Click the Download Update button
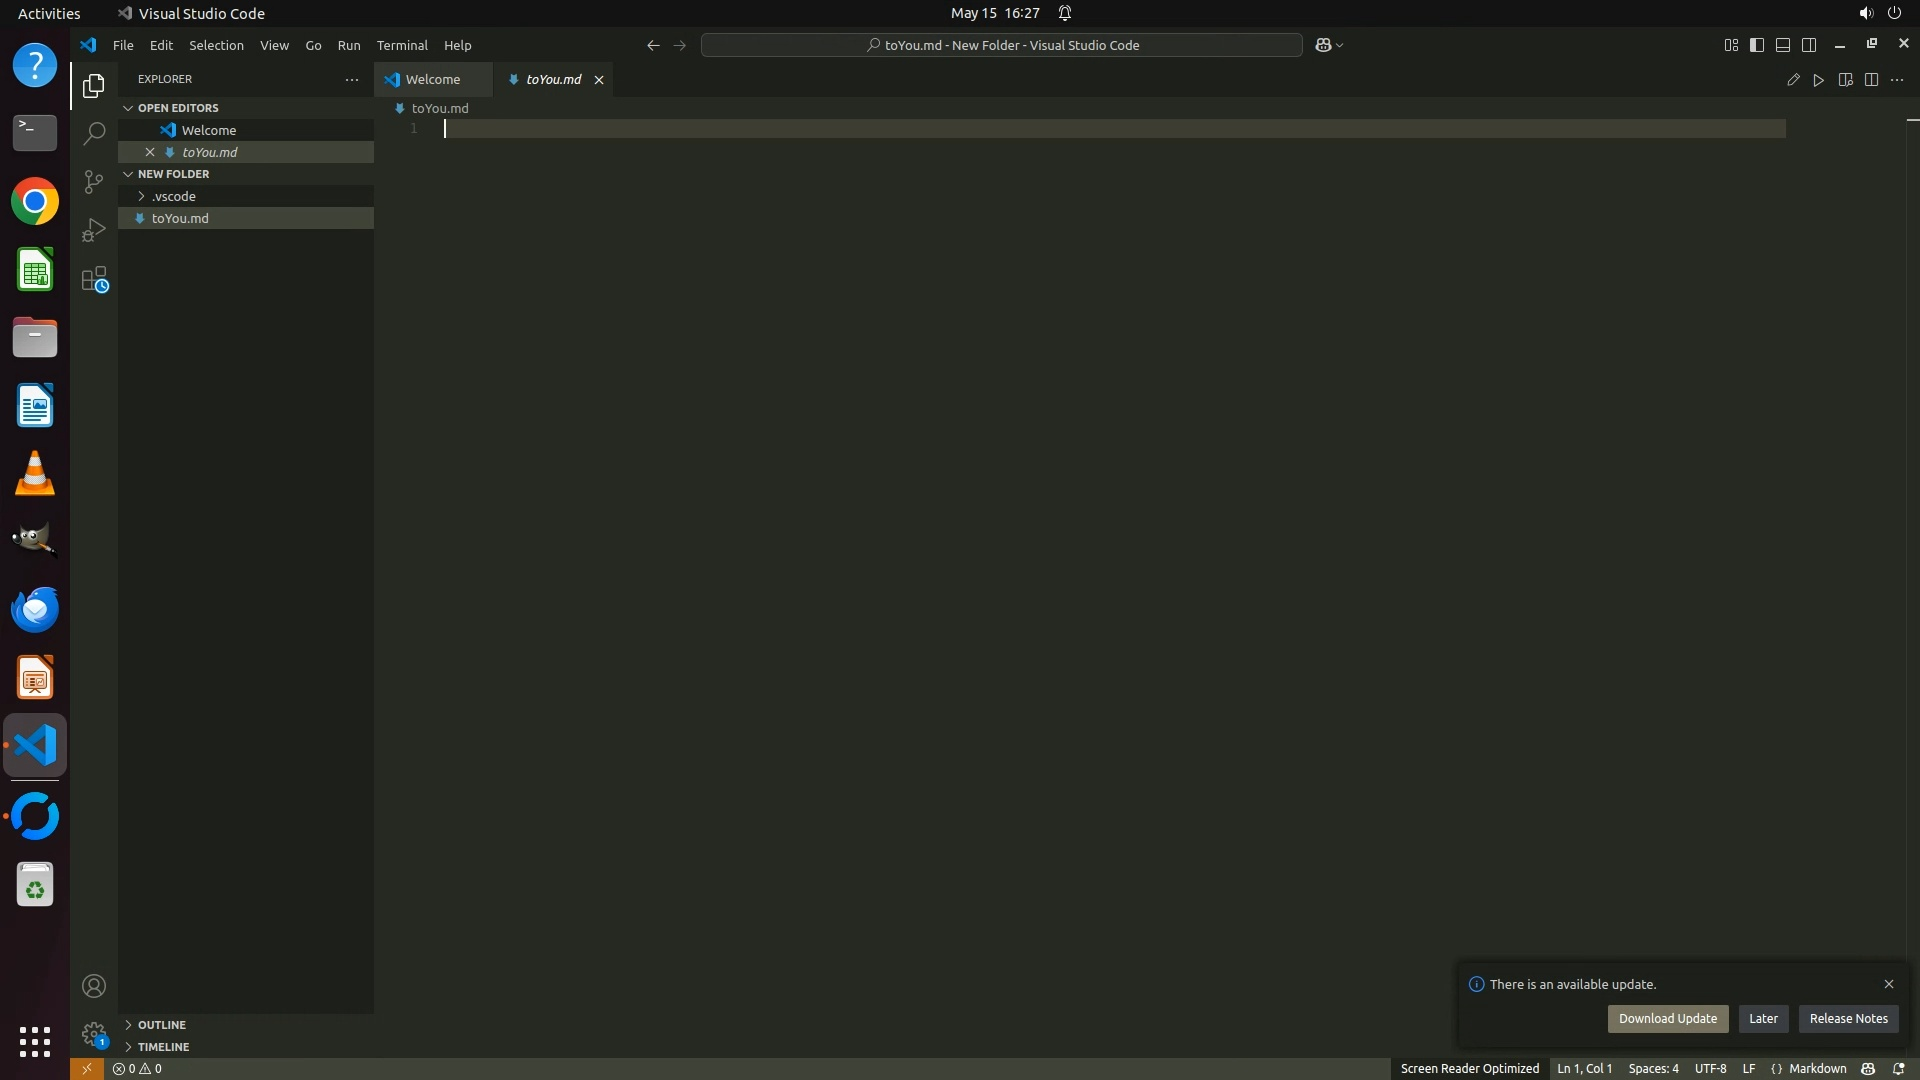This screenshot has width=1920, height=1080. tap(1667, 1018)
